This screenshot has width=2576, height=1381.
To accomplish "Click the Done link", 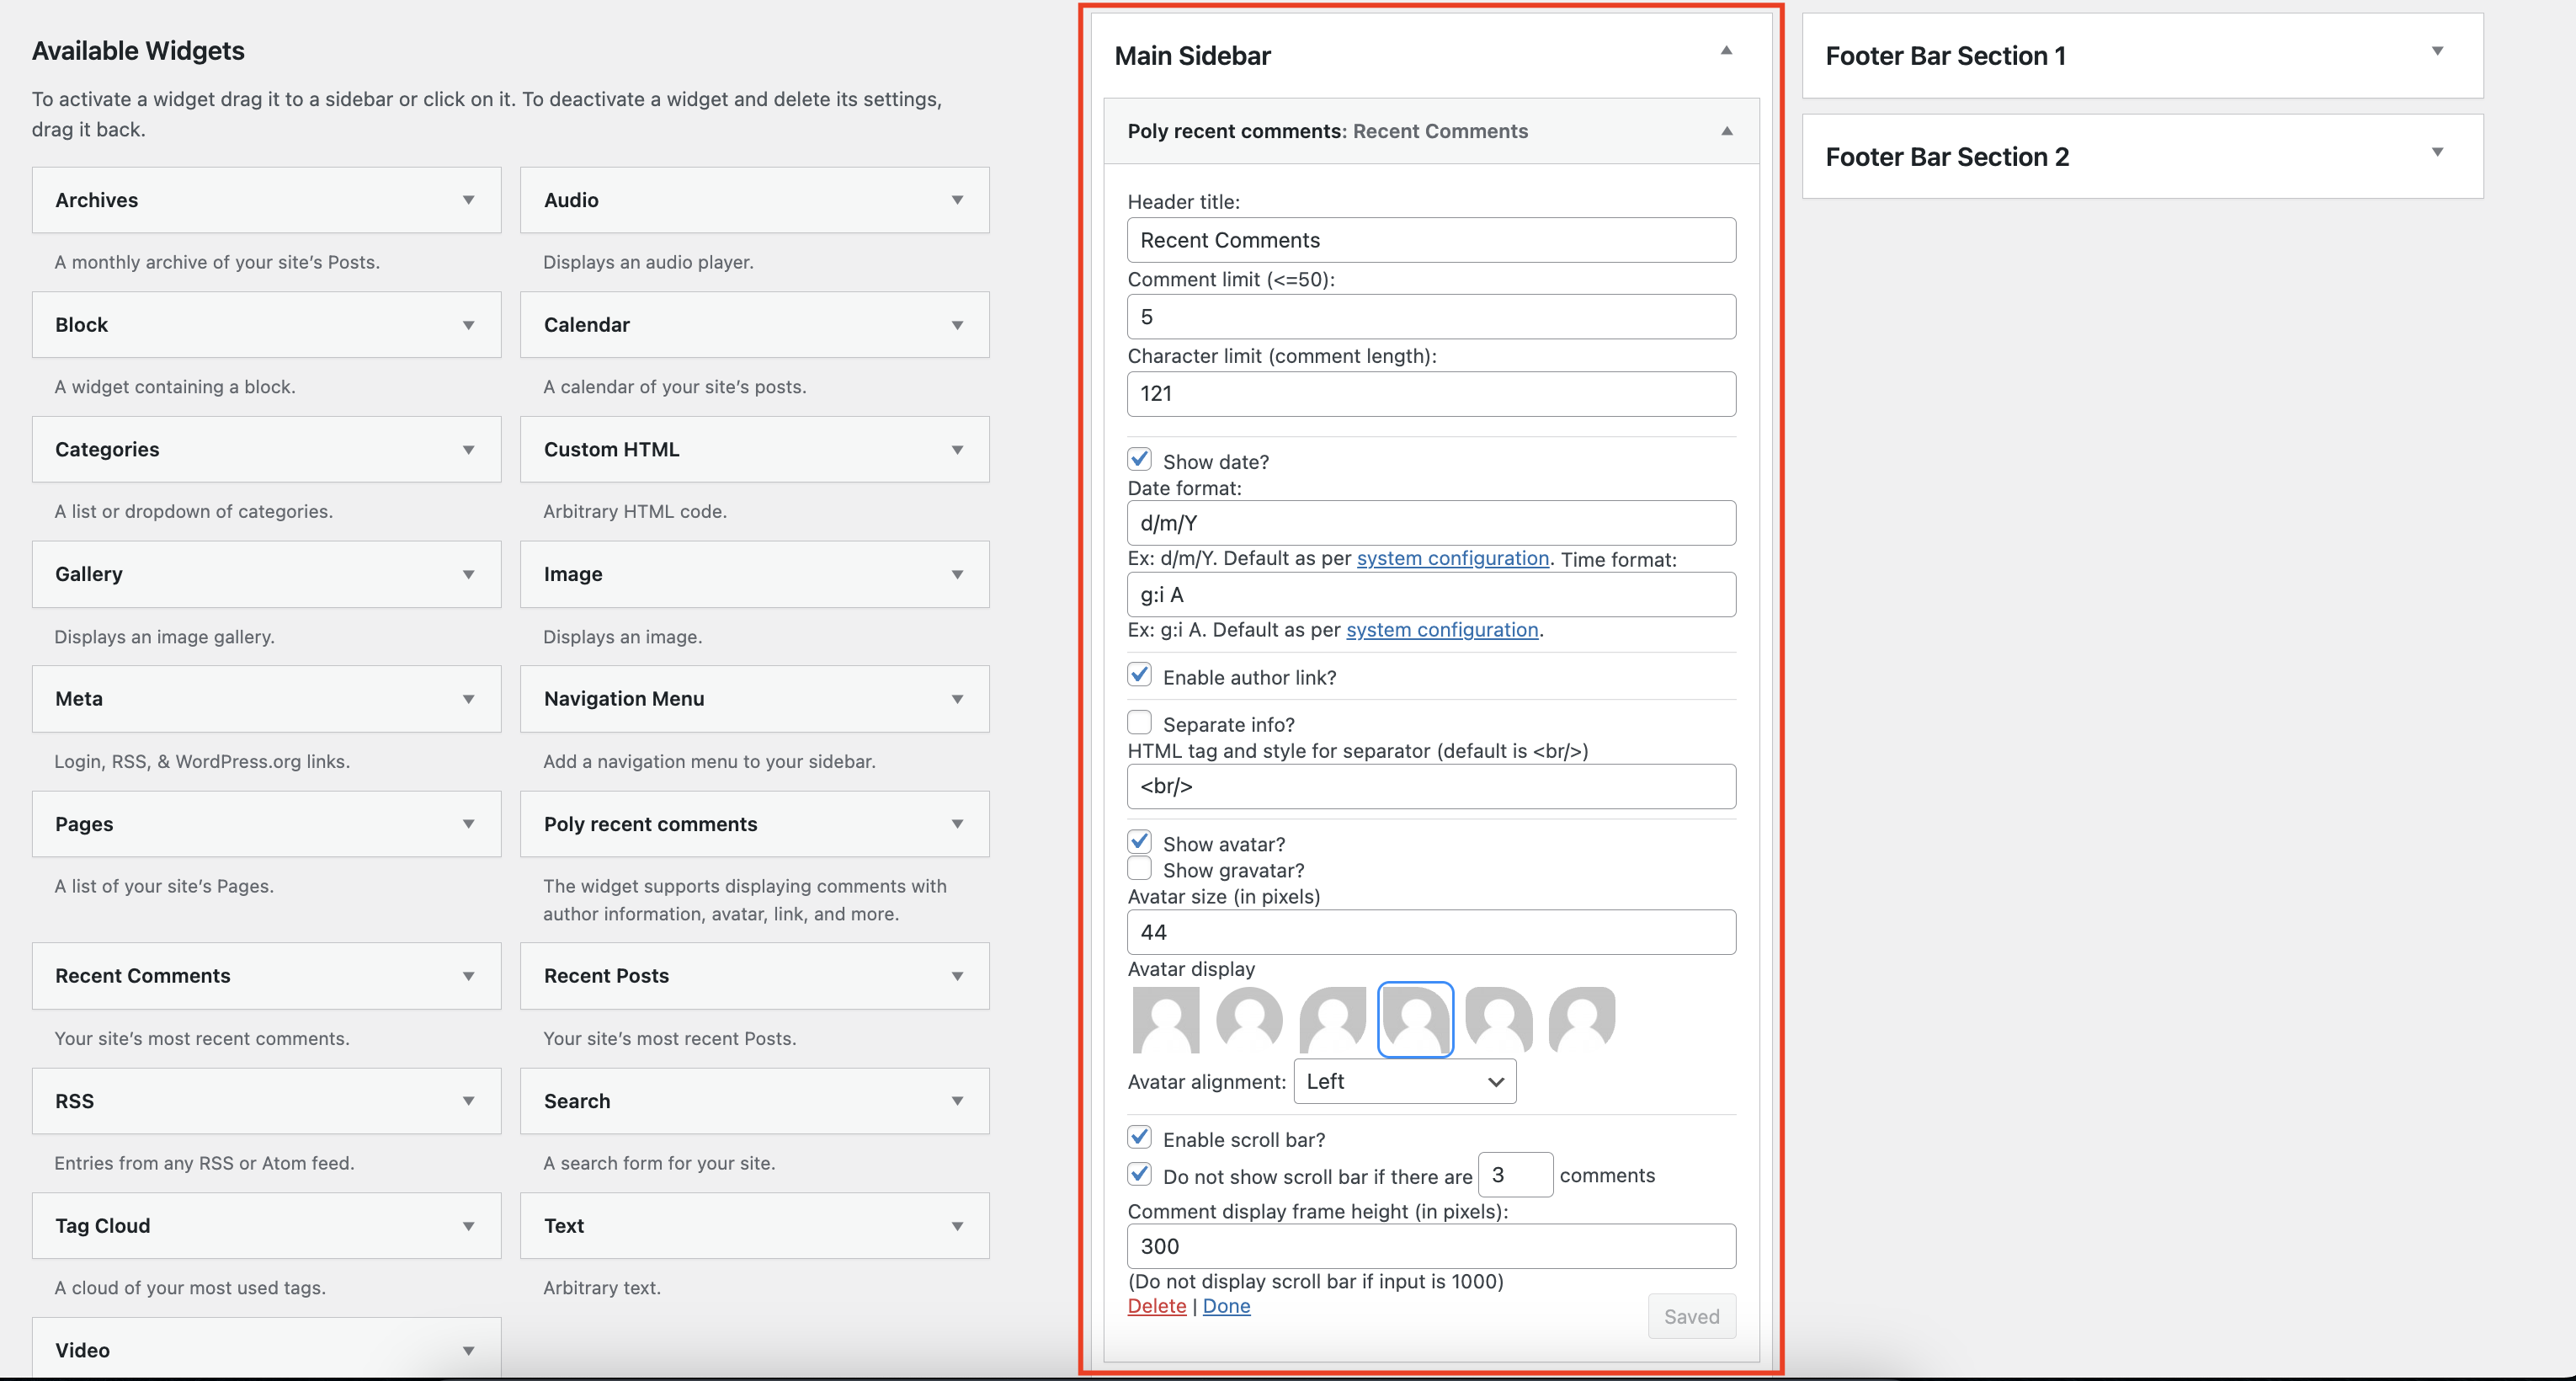I will 1226,1306.
